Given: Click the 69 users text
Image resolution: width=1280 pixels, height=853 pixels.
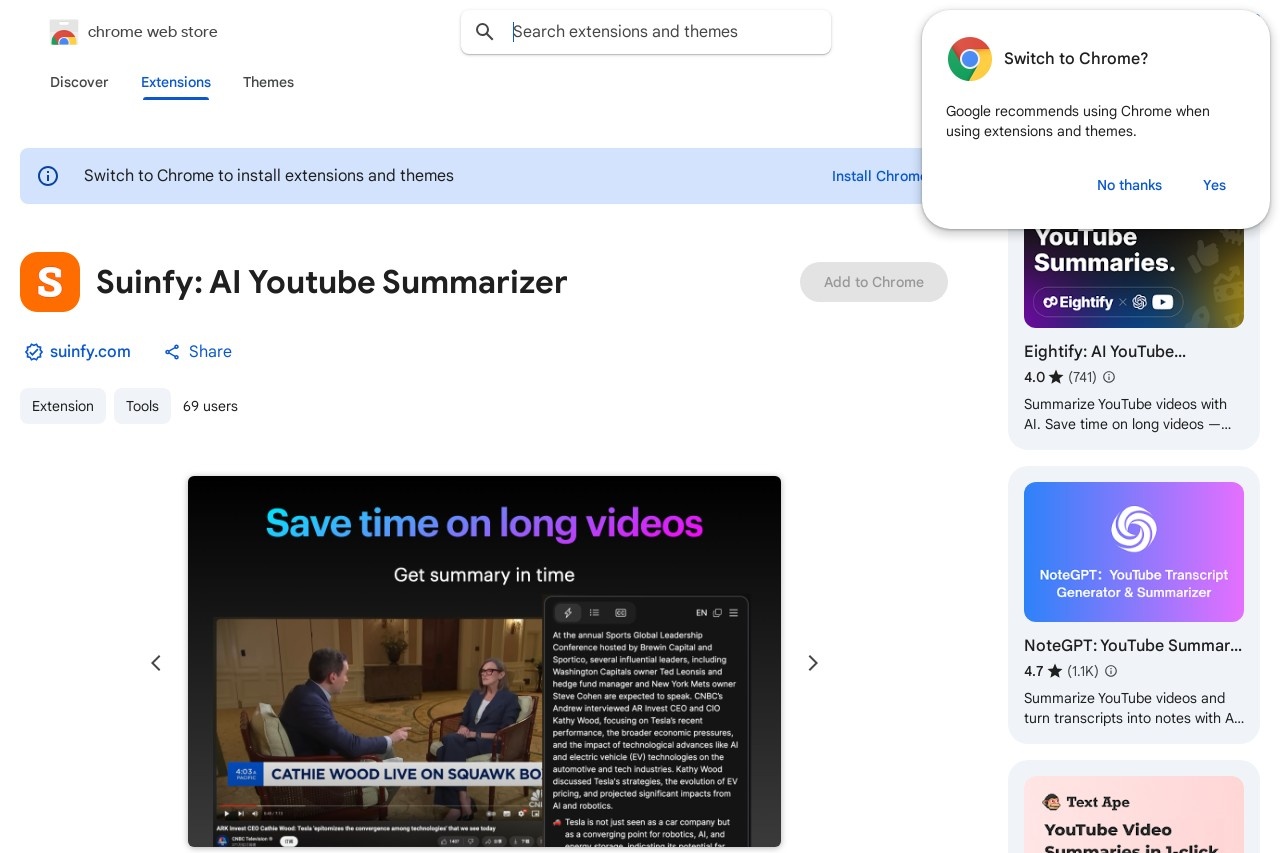Looking at the screenshot, I should [210, 406].
